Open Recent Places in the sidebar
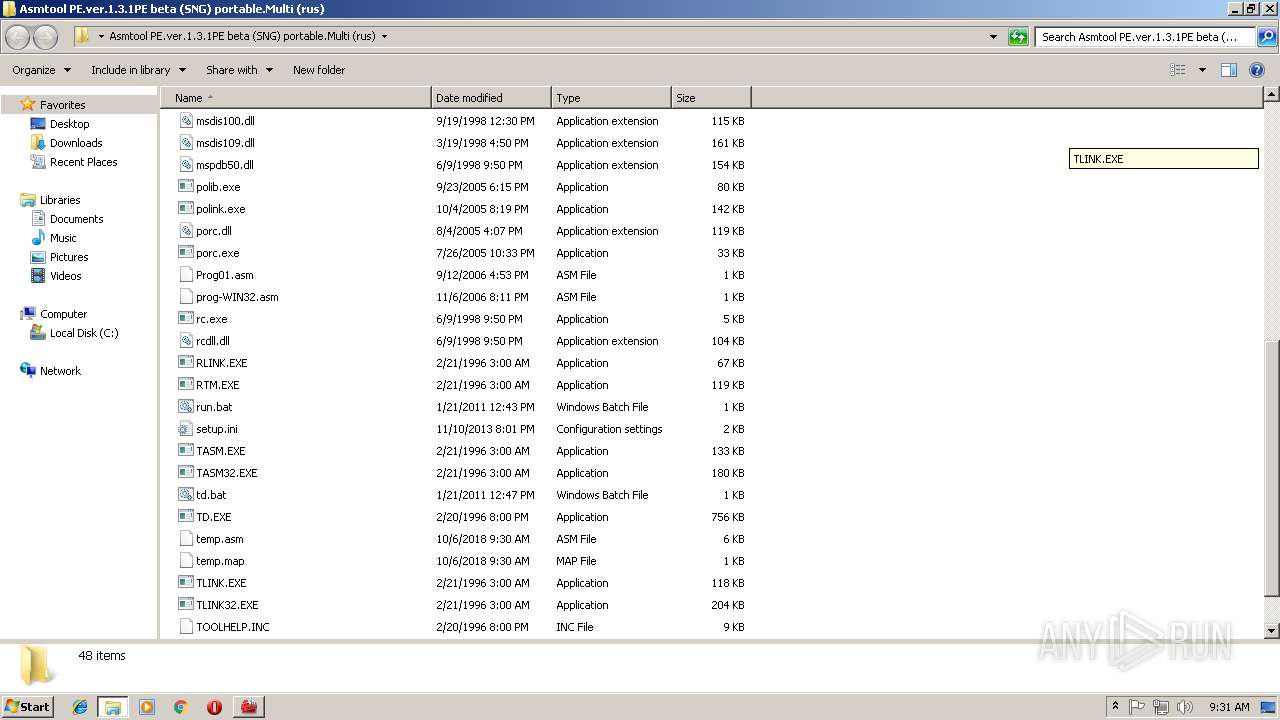1280x720 pixels. pyautogui.click(x=83, y=162)
